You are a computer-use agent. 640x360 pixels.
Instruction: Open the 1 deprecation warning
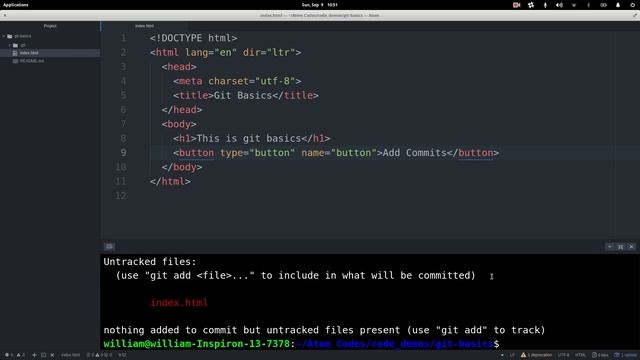(x=536, y=355)
